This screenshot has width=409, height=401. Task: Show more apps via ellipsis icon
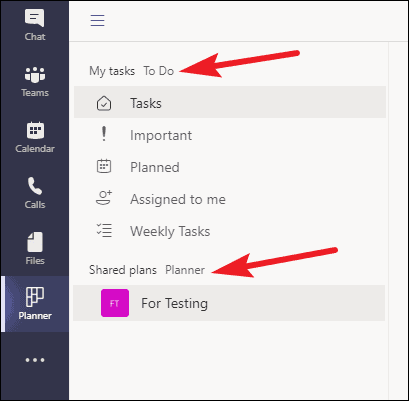[35, 360]
